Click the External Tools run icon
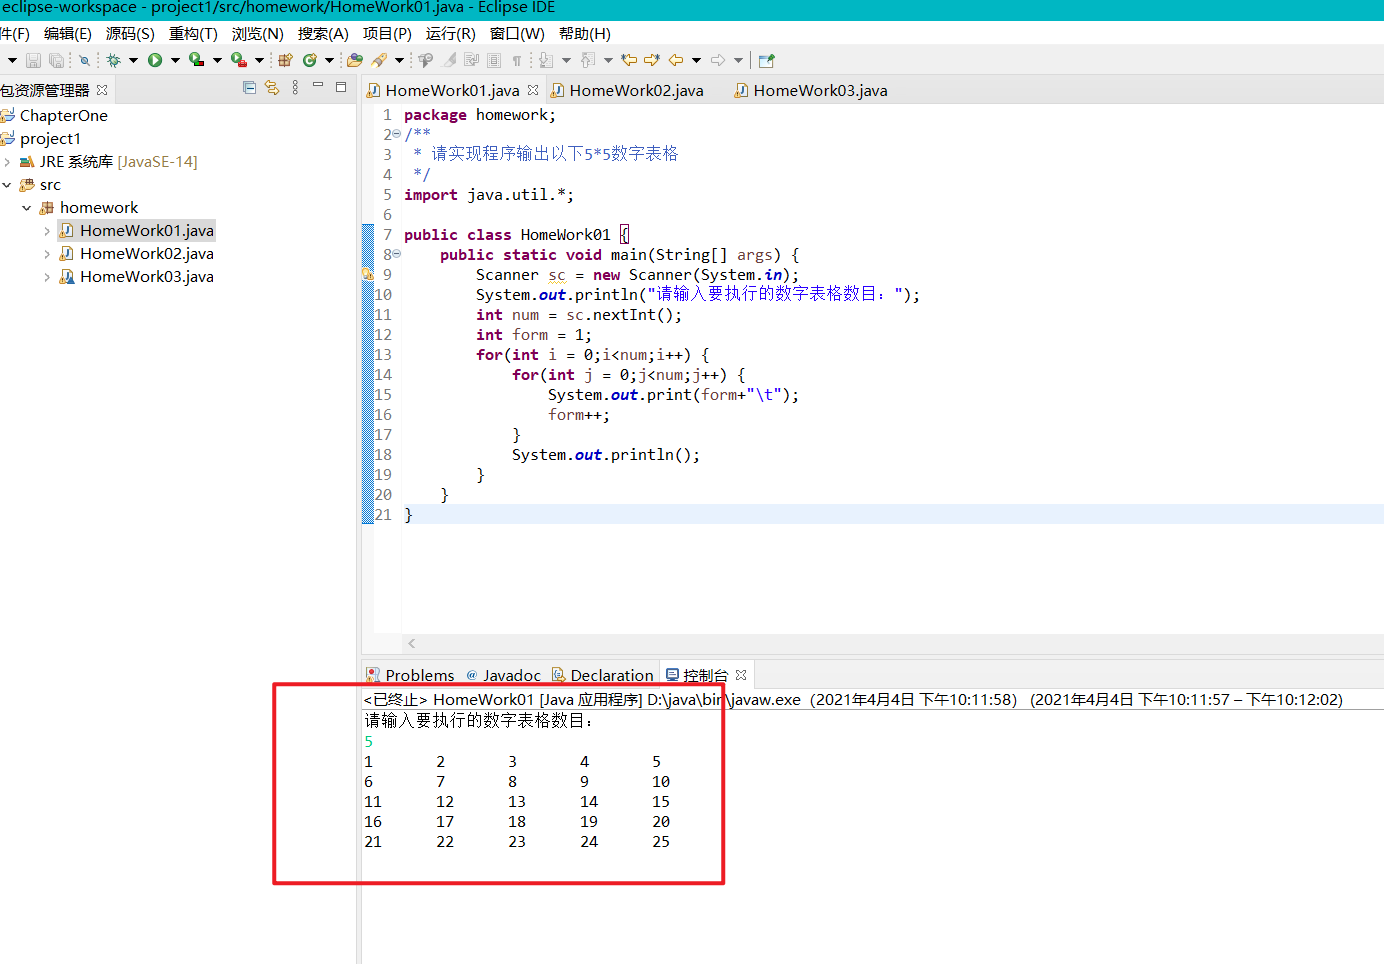 (x=238, y=60)
